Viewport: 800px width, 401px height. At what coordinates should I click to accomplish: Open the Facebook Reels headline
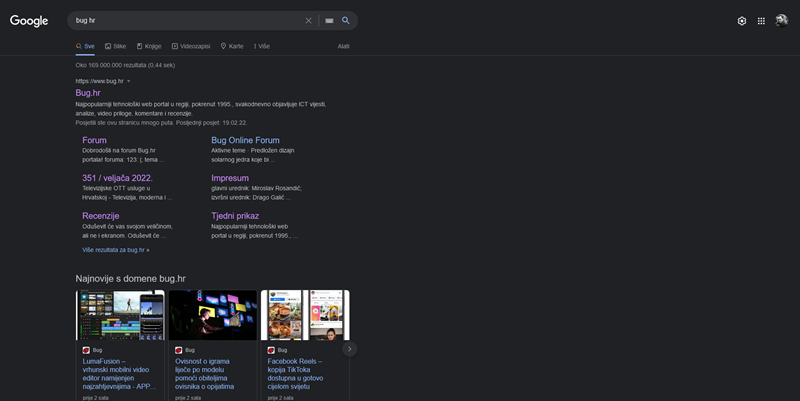(x=295, y=374)
